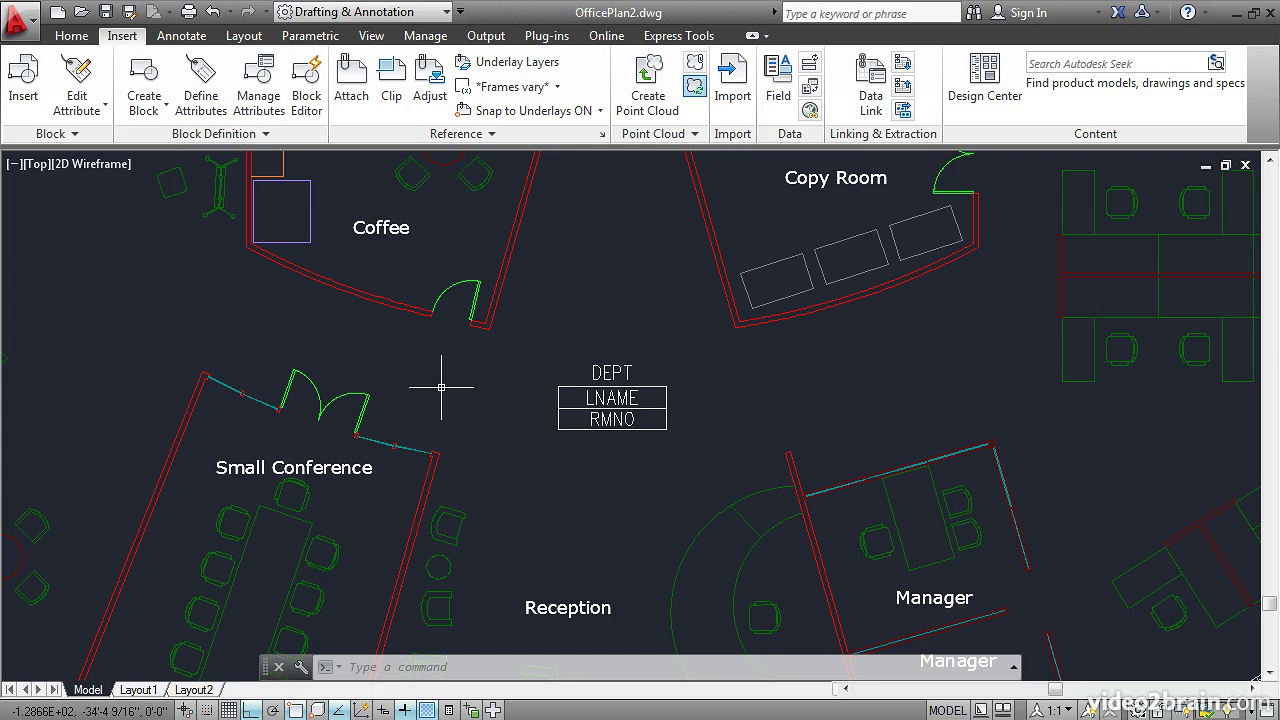Open Manage Attributes tool

click(259, 85)
